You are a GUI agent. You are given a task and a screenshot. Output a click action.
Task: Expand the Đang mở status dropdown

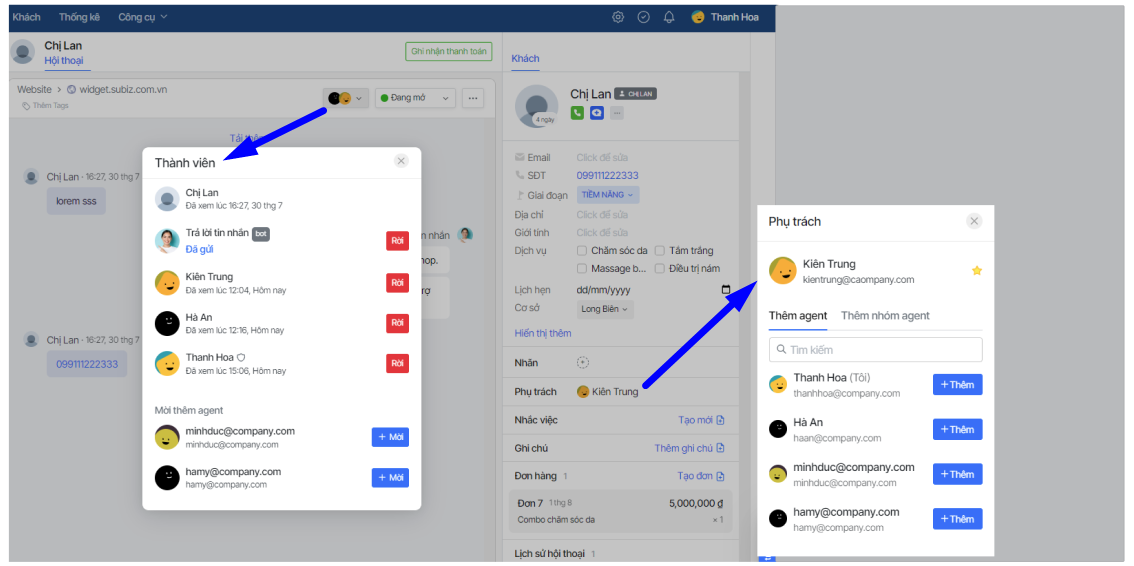(x=415, y=98)
